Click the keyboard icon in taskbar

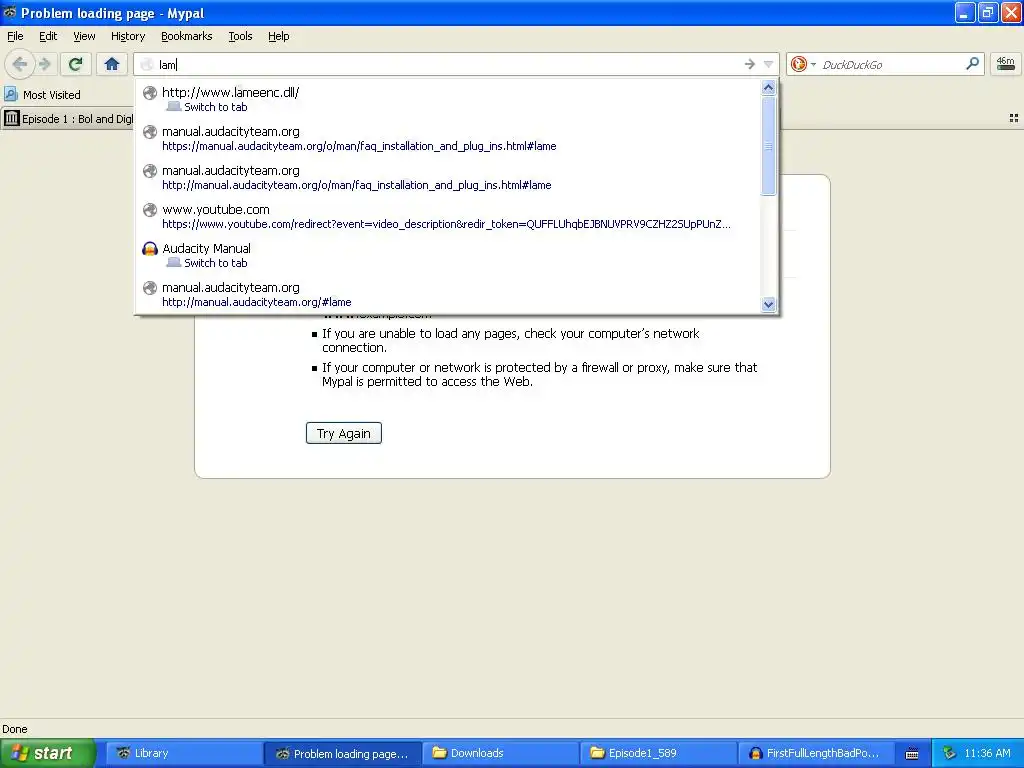[x=912, y=754]
